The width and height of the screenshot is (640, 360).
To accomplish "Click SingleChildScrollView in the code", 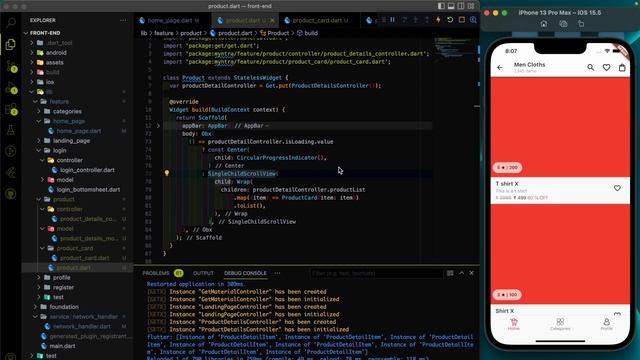I will tap(242, 174).
